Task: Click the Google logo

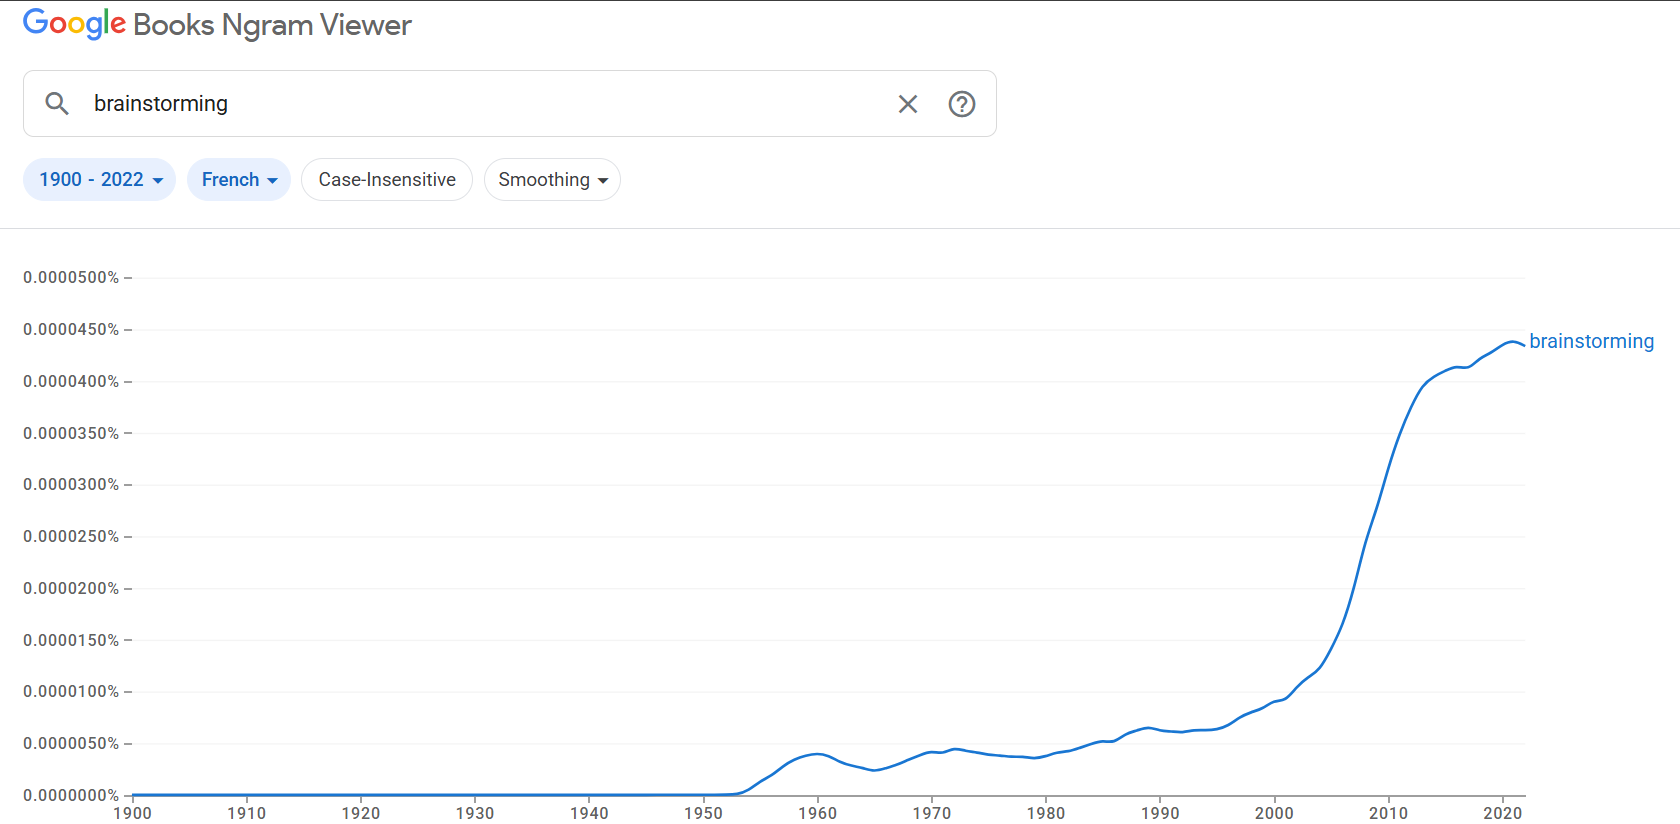Action: click(x=74, y=24)
